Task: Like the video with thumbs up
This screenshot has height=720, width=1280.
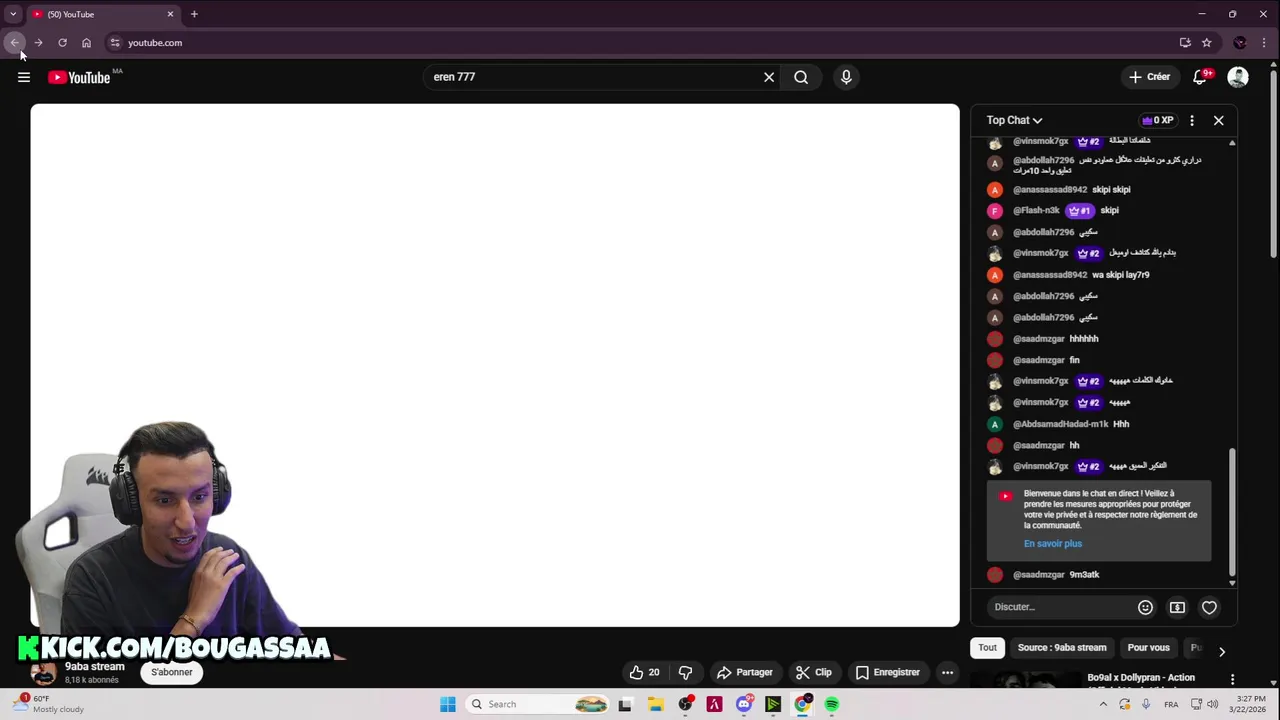Action: (x=644, y=672)
